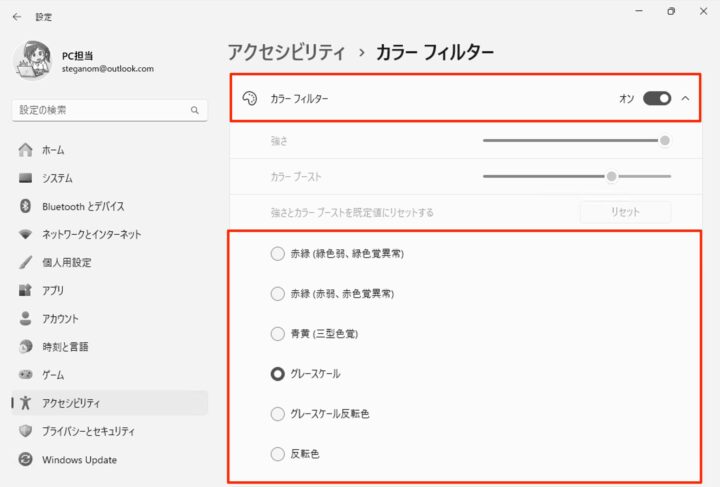Turn off the カラー フィルター toggle switch
The height and width of the screenshot is (487, 720).
(657, 98)
